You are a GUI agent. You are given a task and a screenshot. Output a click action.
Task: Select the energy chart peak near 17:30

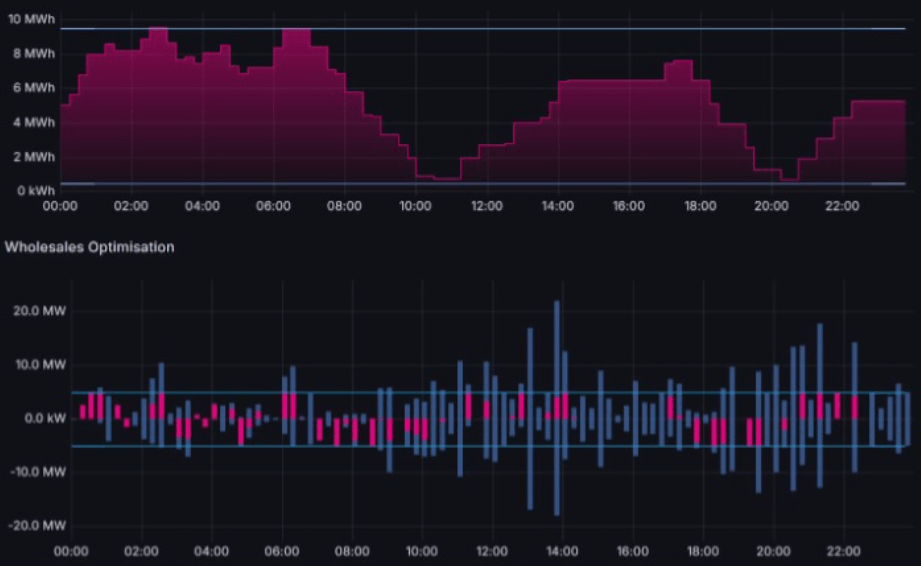coord(680,70)
